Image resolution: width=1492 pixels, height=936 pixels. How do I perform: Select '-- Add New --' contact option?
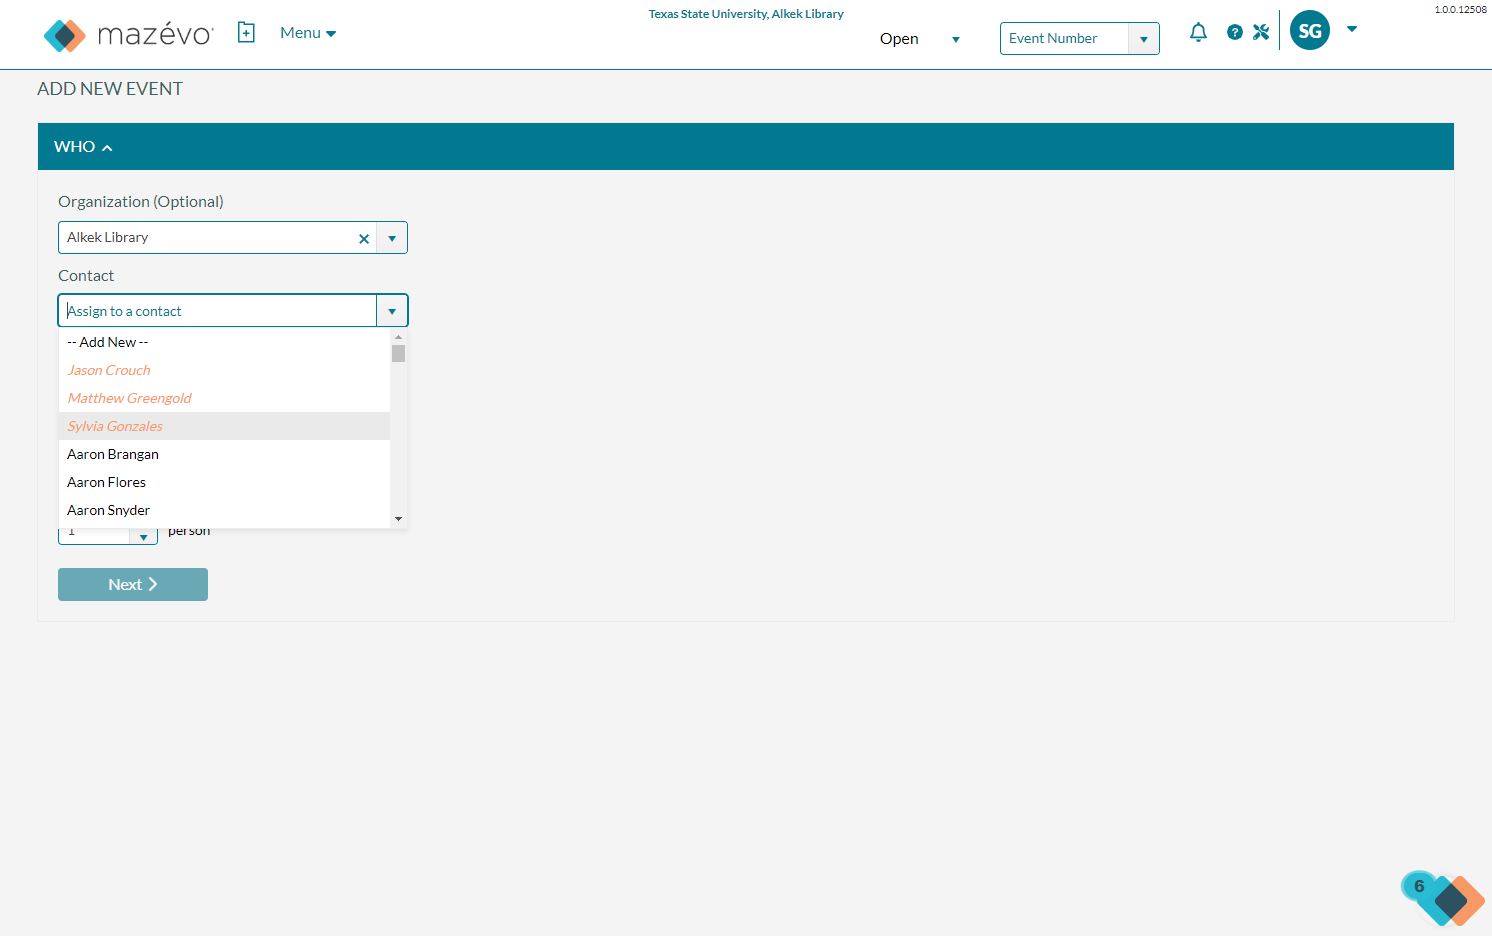pyautogui.click(x=224, y=342)
